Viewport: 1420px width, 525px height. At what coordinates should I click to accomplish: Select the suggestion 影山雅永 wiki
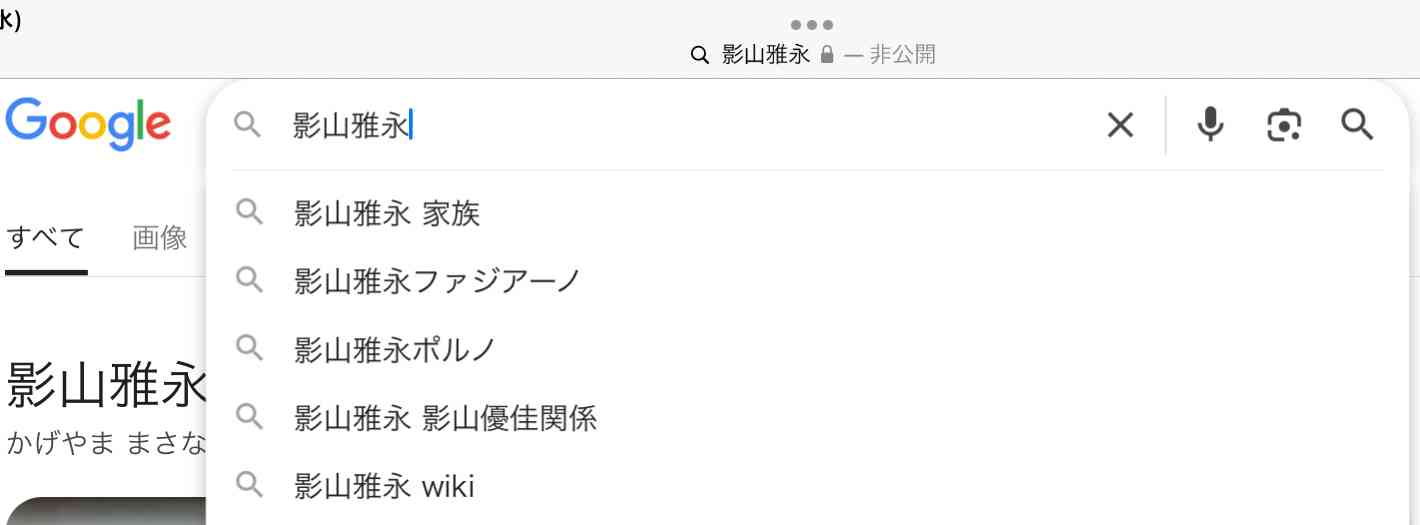click(x=384, y=486)
